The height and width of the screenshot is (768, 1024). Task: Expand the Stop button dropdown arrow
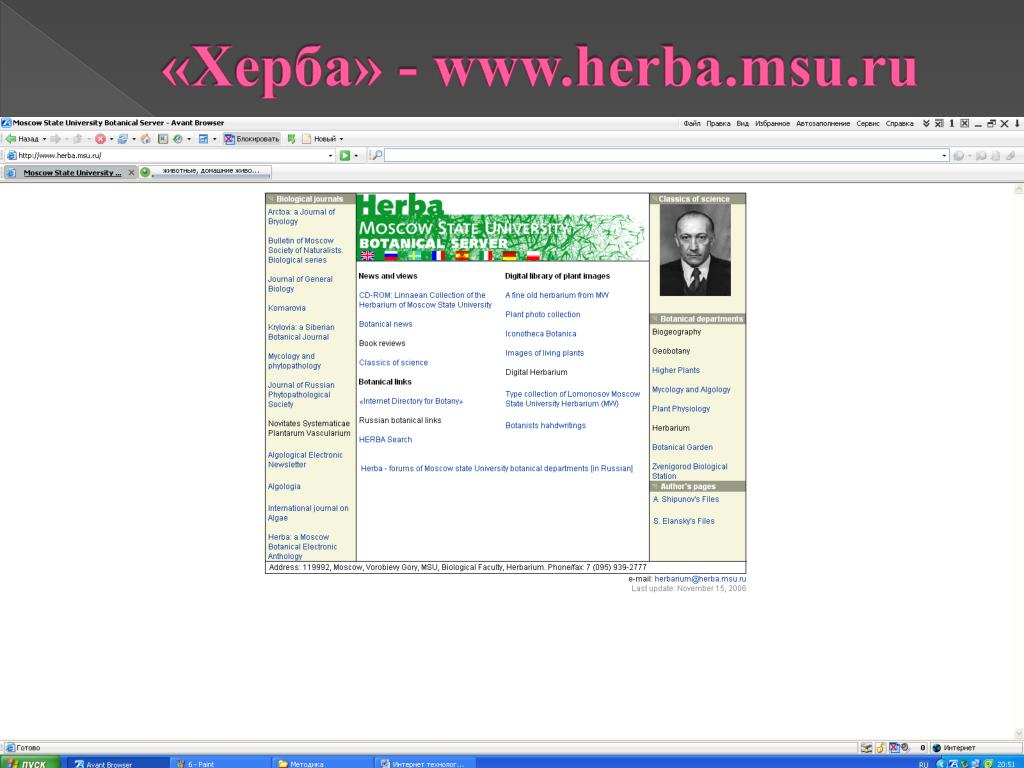point(111,139)
